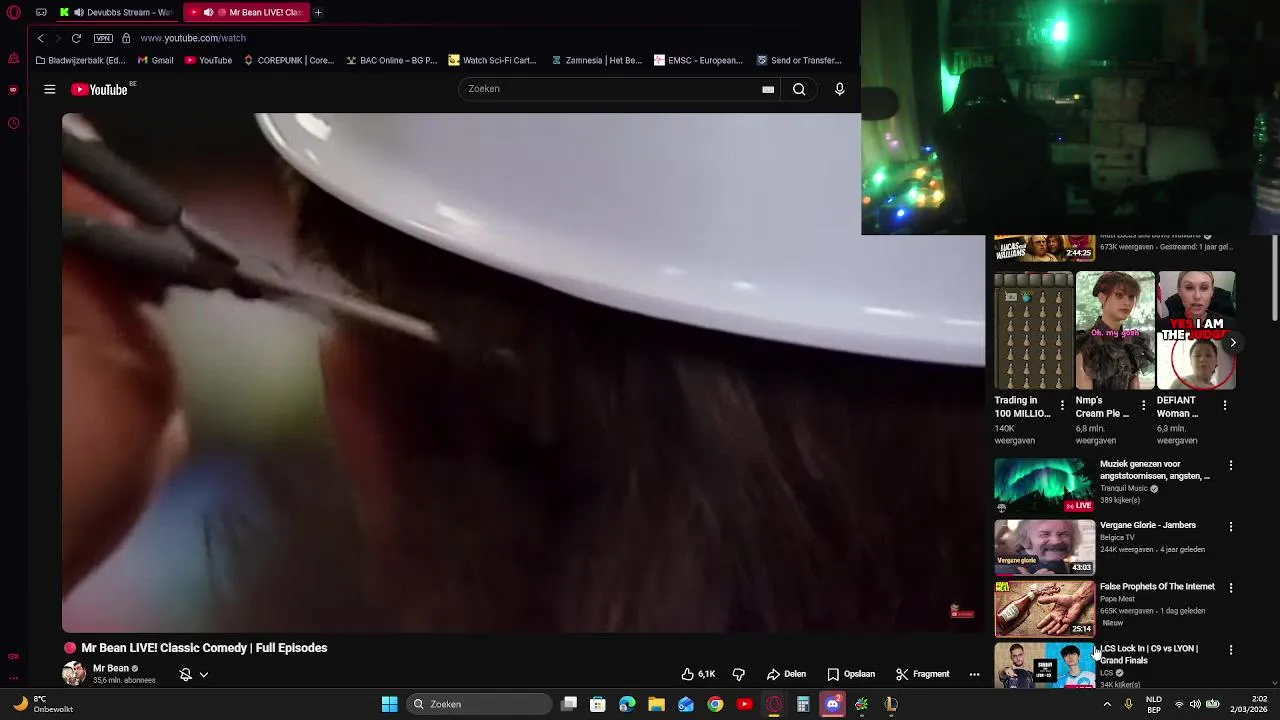Click the Opslaan save button
This screenshot has width=1280, height=720.
pyautogui.click(x=851, y=674)
